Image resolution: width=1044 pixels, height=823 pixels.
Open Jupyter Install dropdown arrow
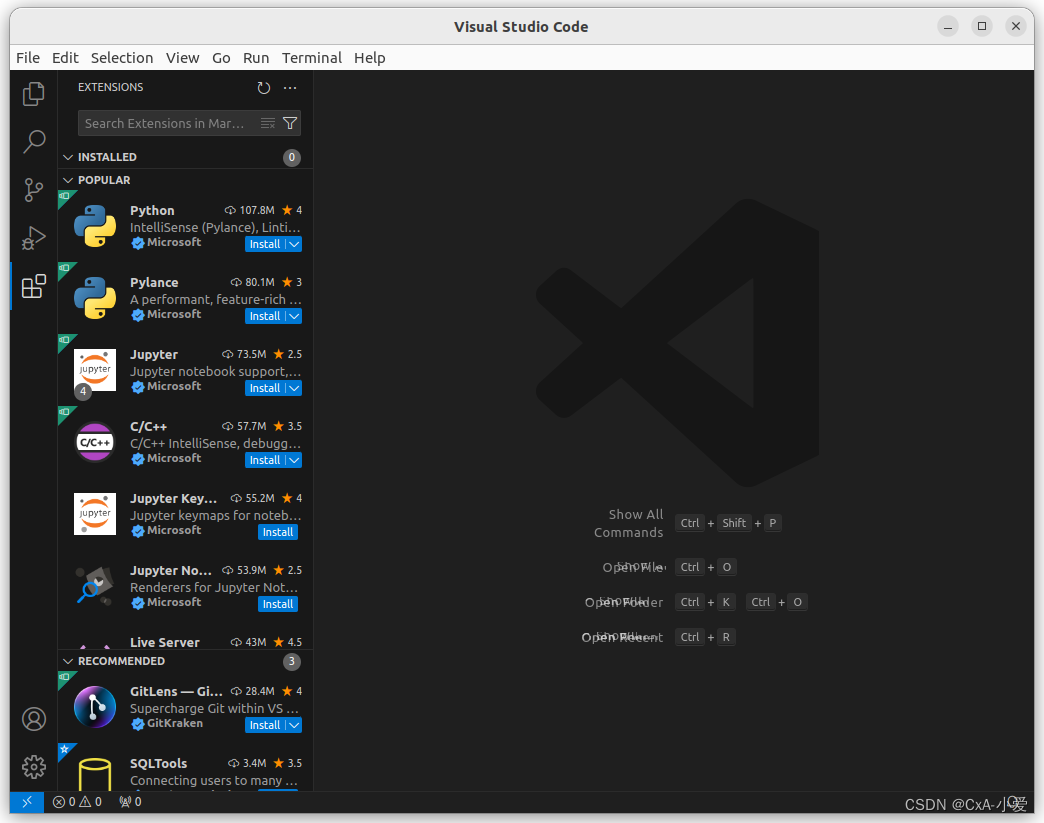(294, 388)
